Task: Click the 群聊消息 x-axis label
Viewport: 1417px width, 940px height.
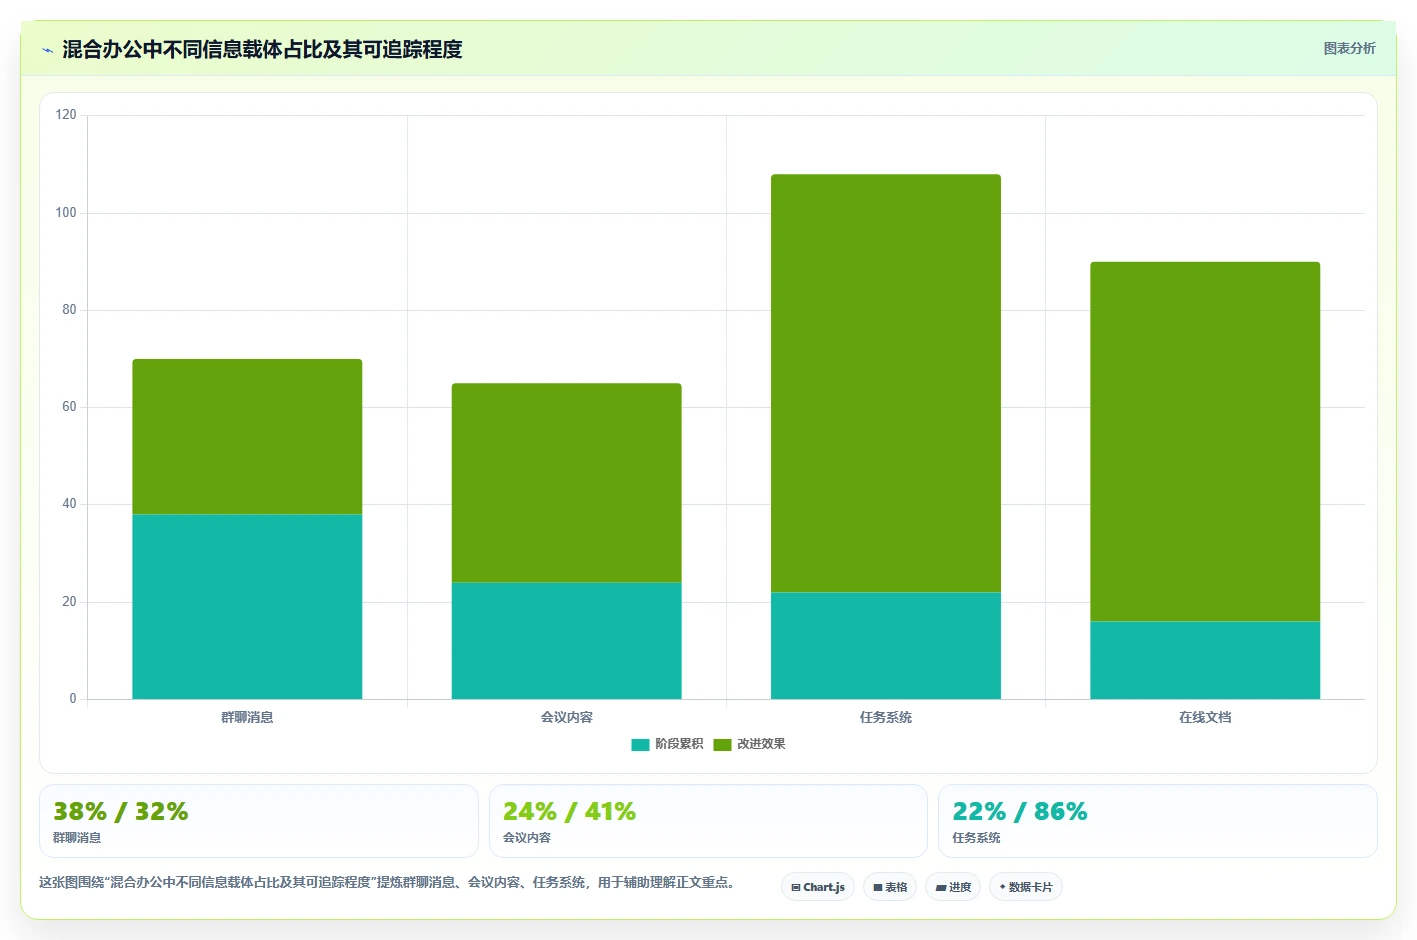Action: [x=247, y=717]
